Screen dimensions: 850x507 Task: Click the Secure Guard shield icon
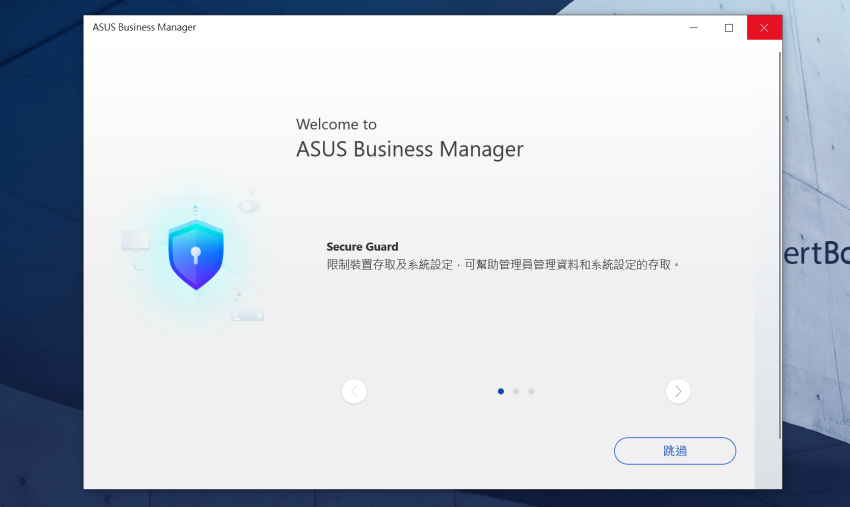pyautogui.click(x=196, y=254)
